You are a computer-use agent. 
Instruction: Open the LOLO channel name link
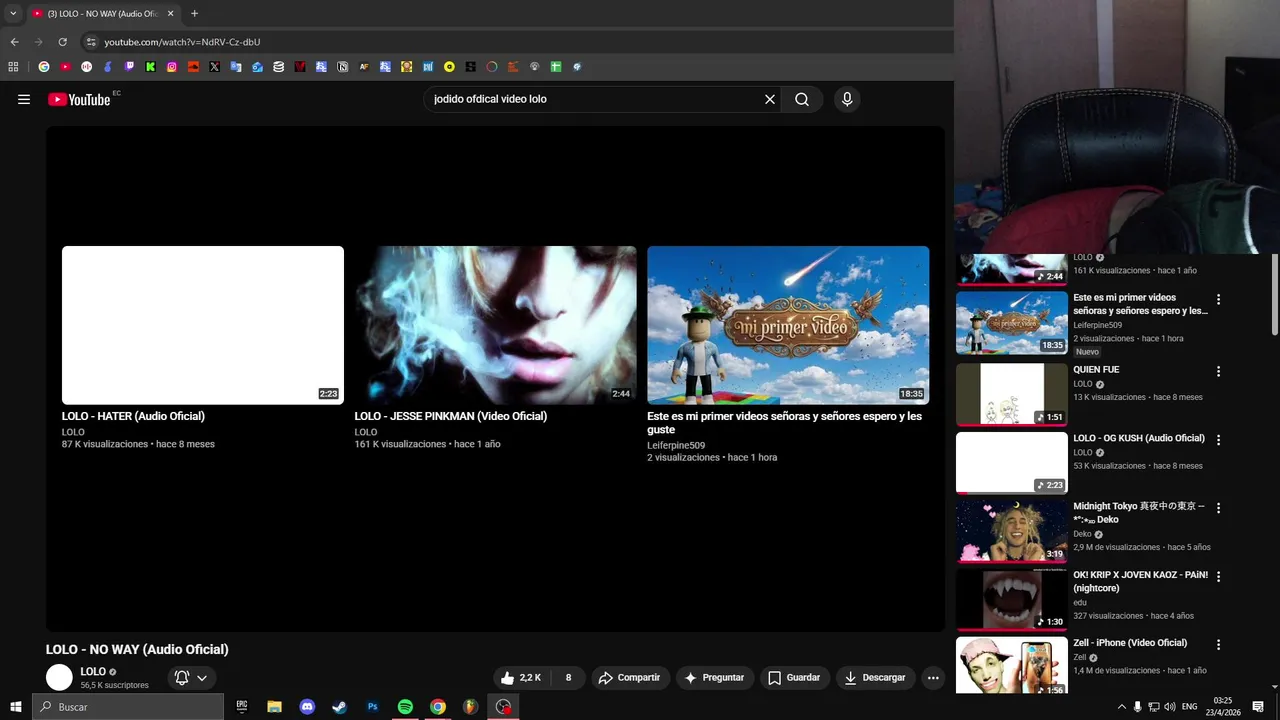click(93, 671)
